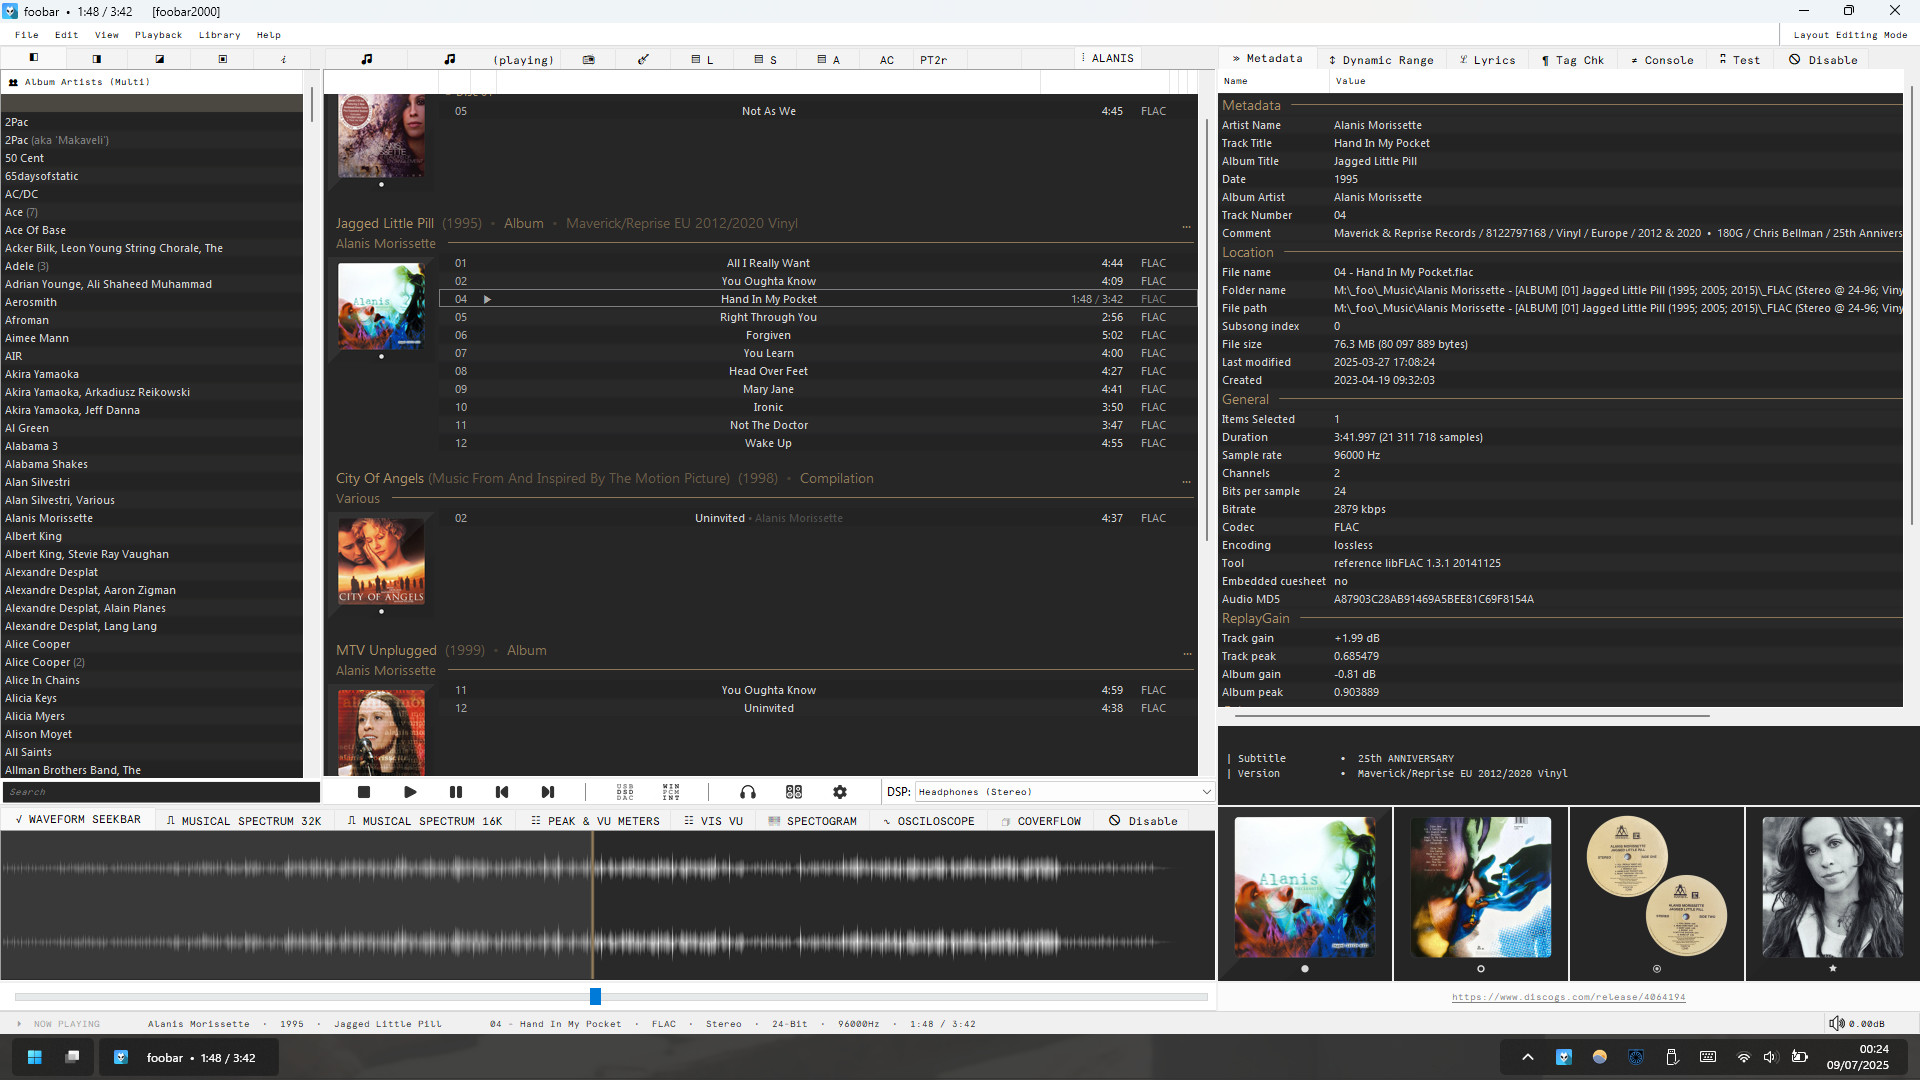Expand options for MTV Unplugged album header
The height and width of the screenshot is (1080, 1920).
[1187, 652]
